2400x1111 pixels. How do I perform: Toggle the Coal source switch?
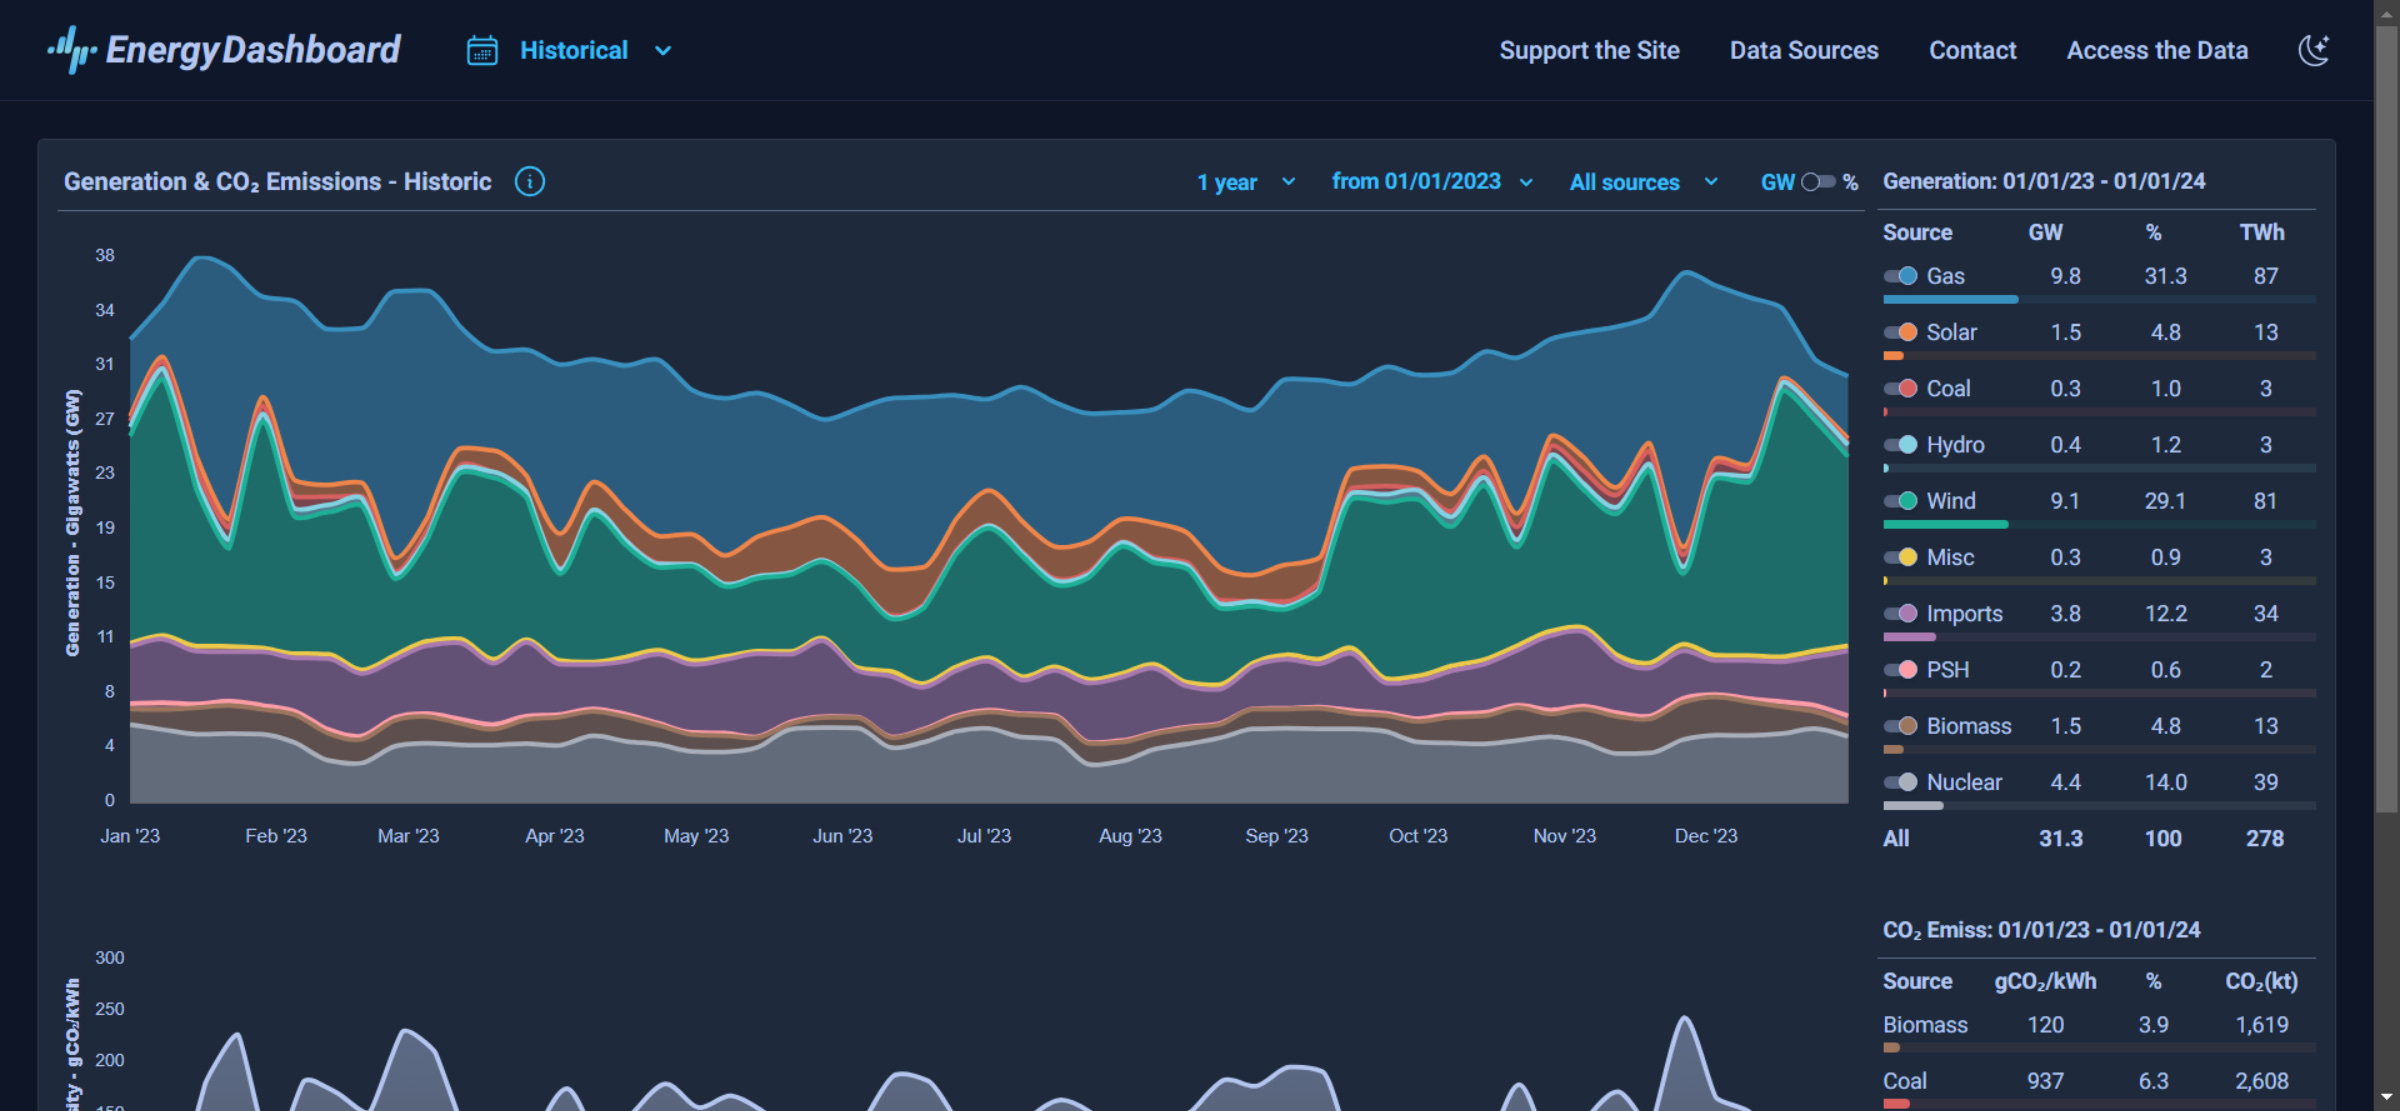click(1900, 388)
